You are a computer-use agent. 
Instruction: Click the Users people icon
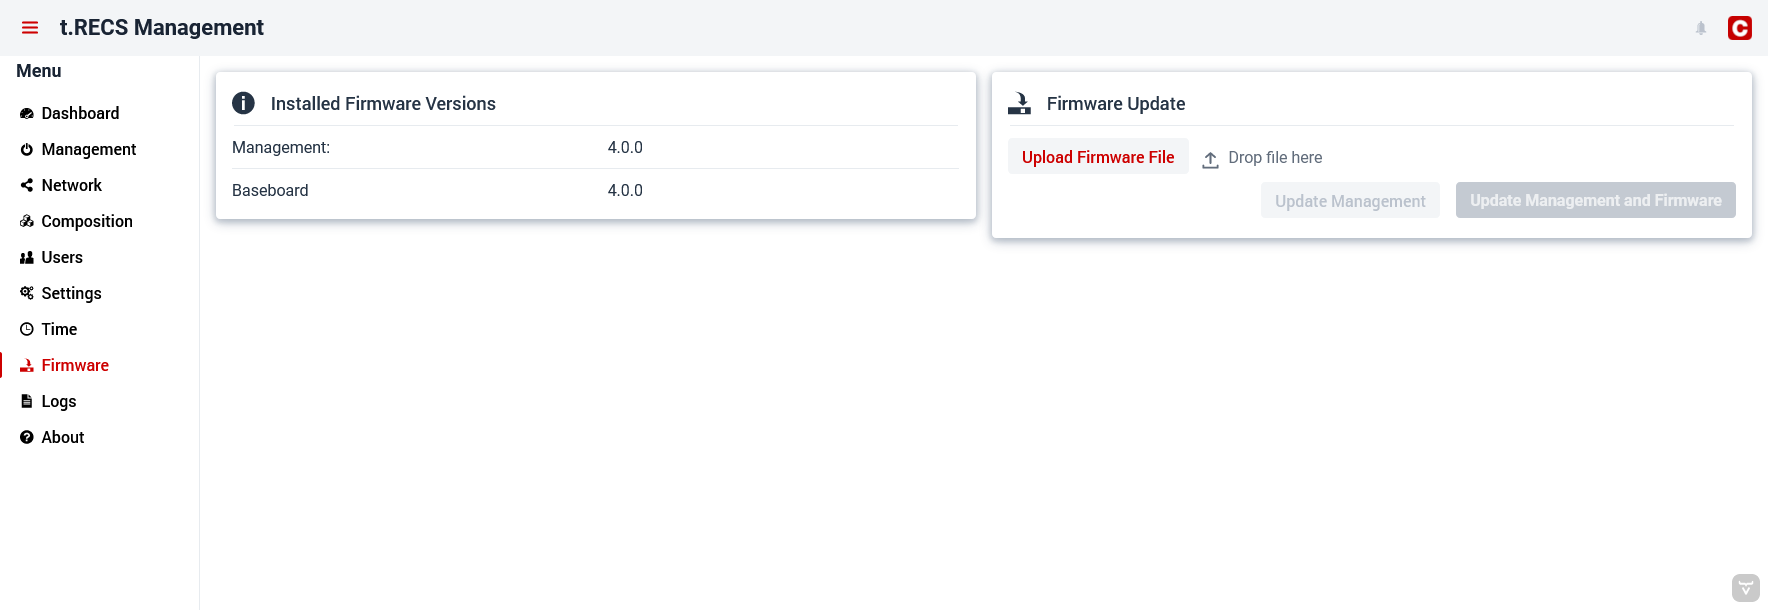(27, 258)
